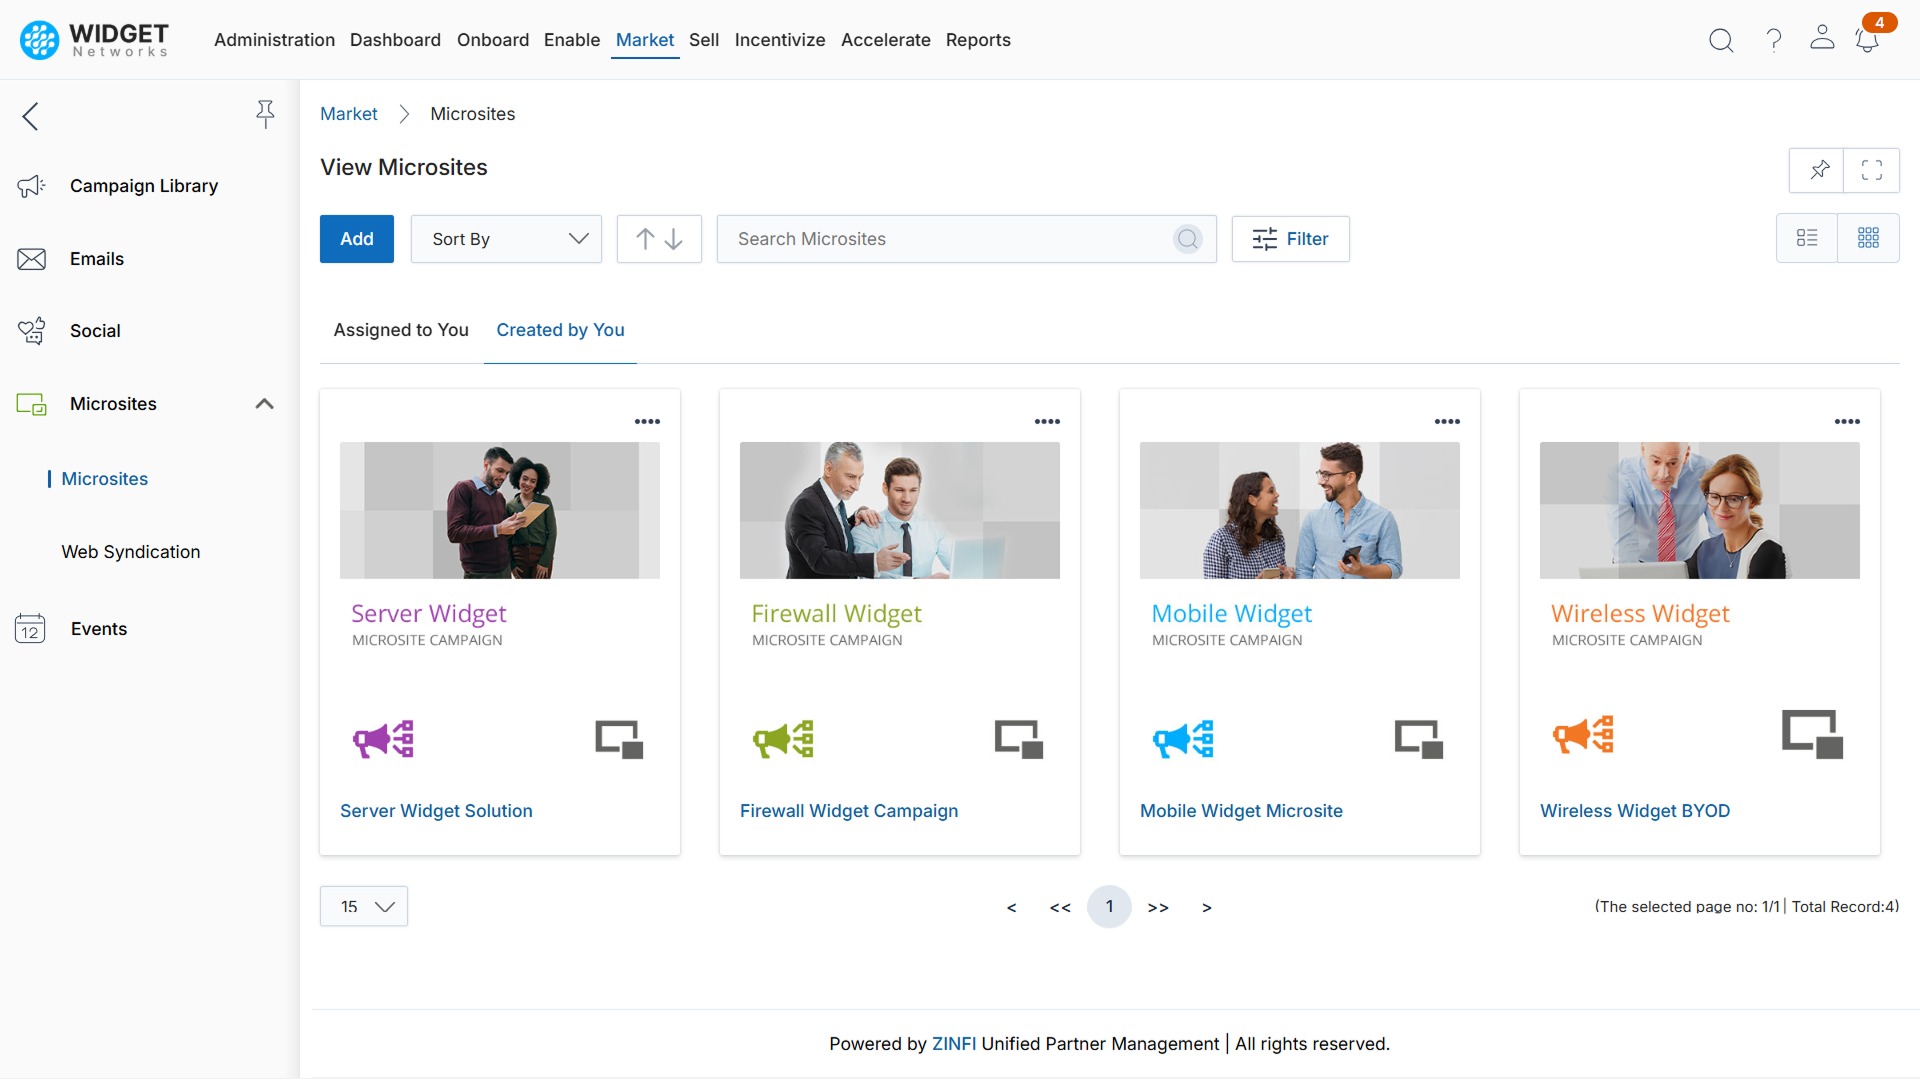Open the Sort By dropdown
The width and height of the screenshot is (1920, 1080).
[x=506, y=239]
